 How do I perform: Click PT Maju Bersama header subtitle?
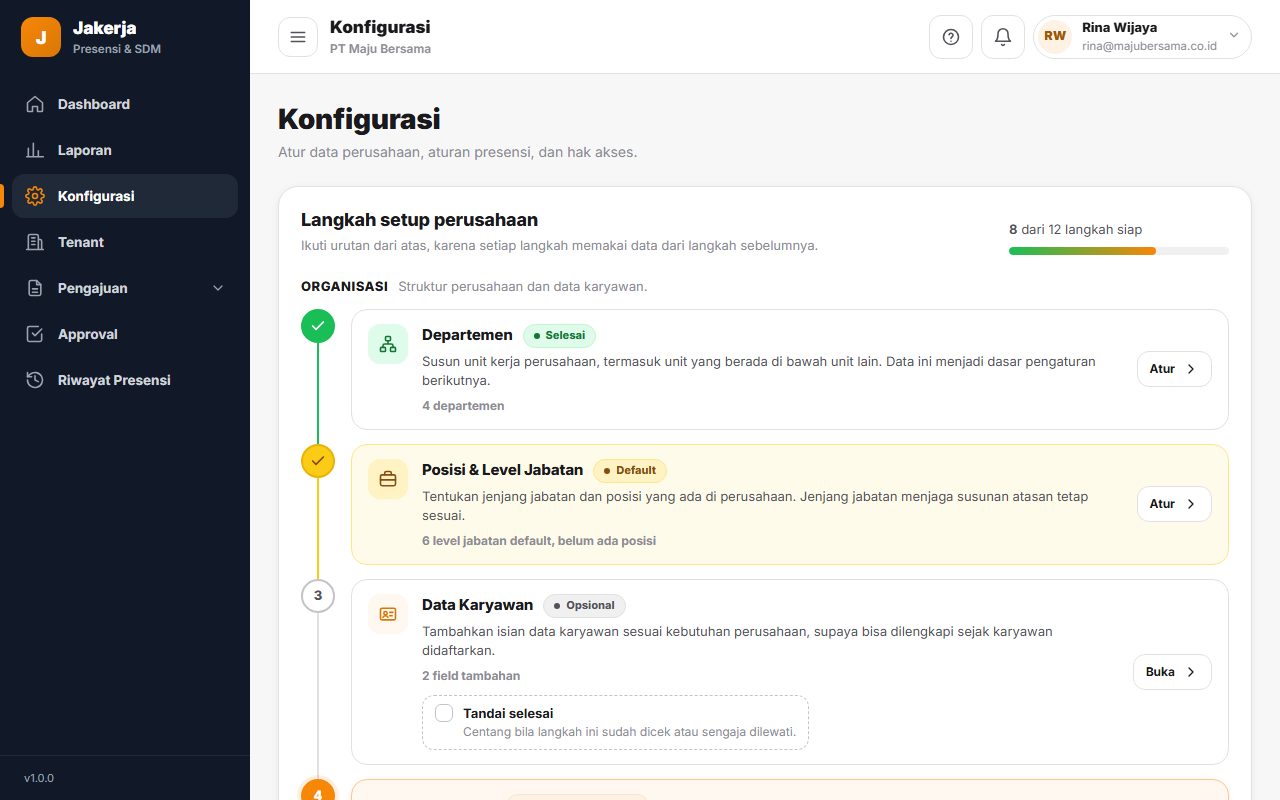click(x=380, y=48)
